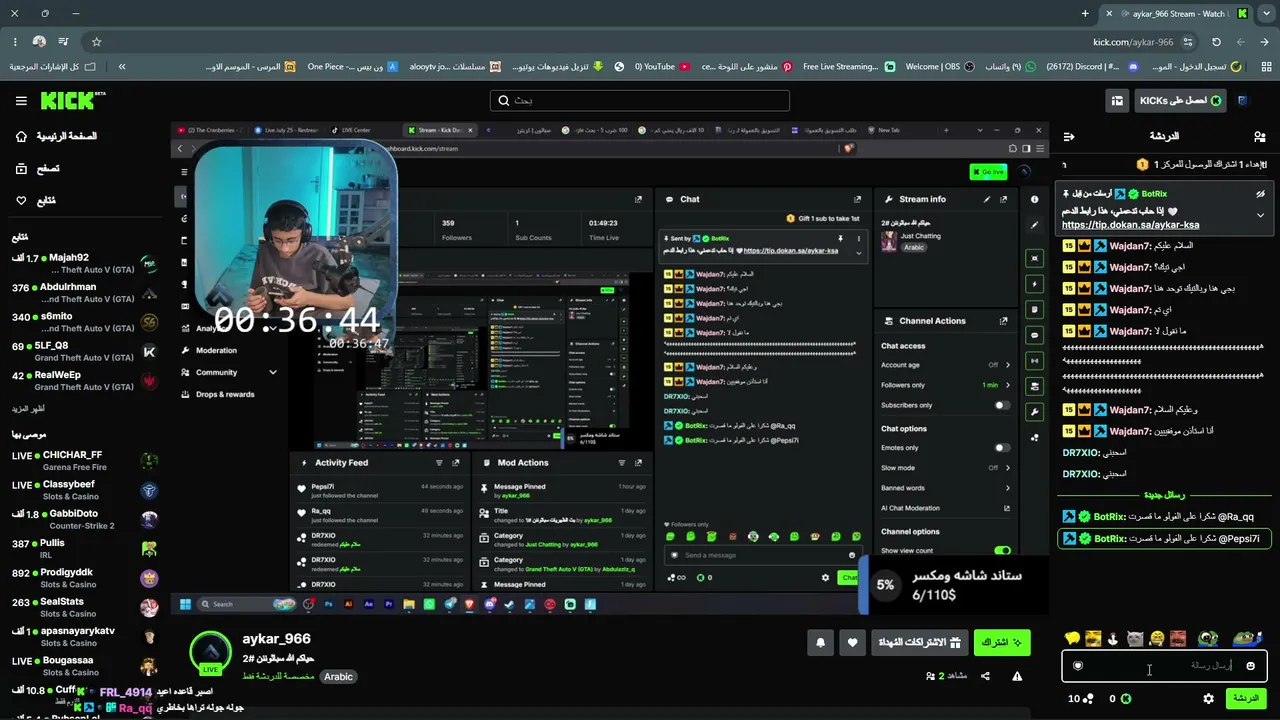Open the Kick hamburger sidebar menu
Screen dimensions: 1280x720
pos(21,100)
